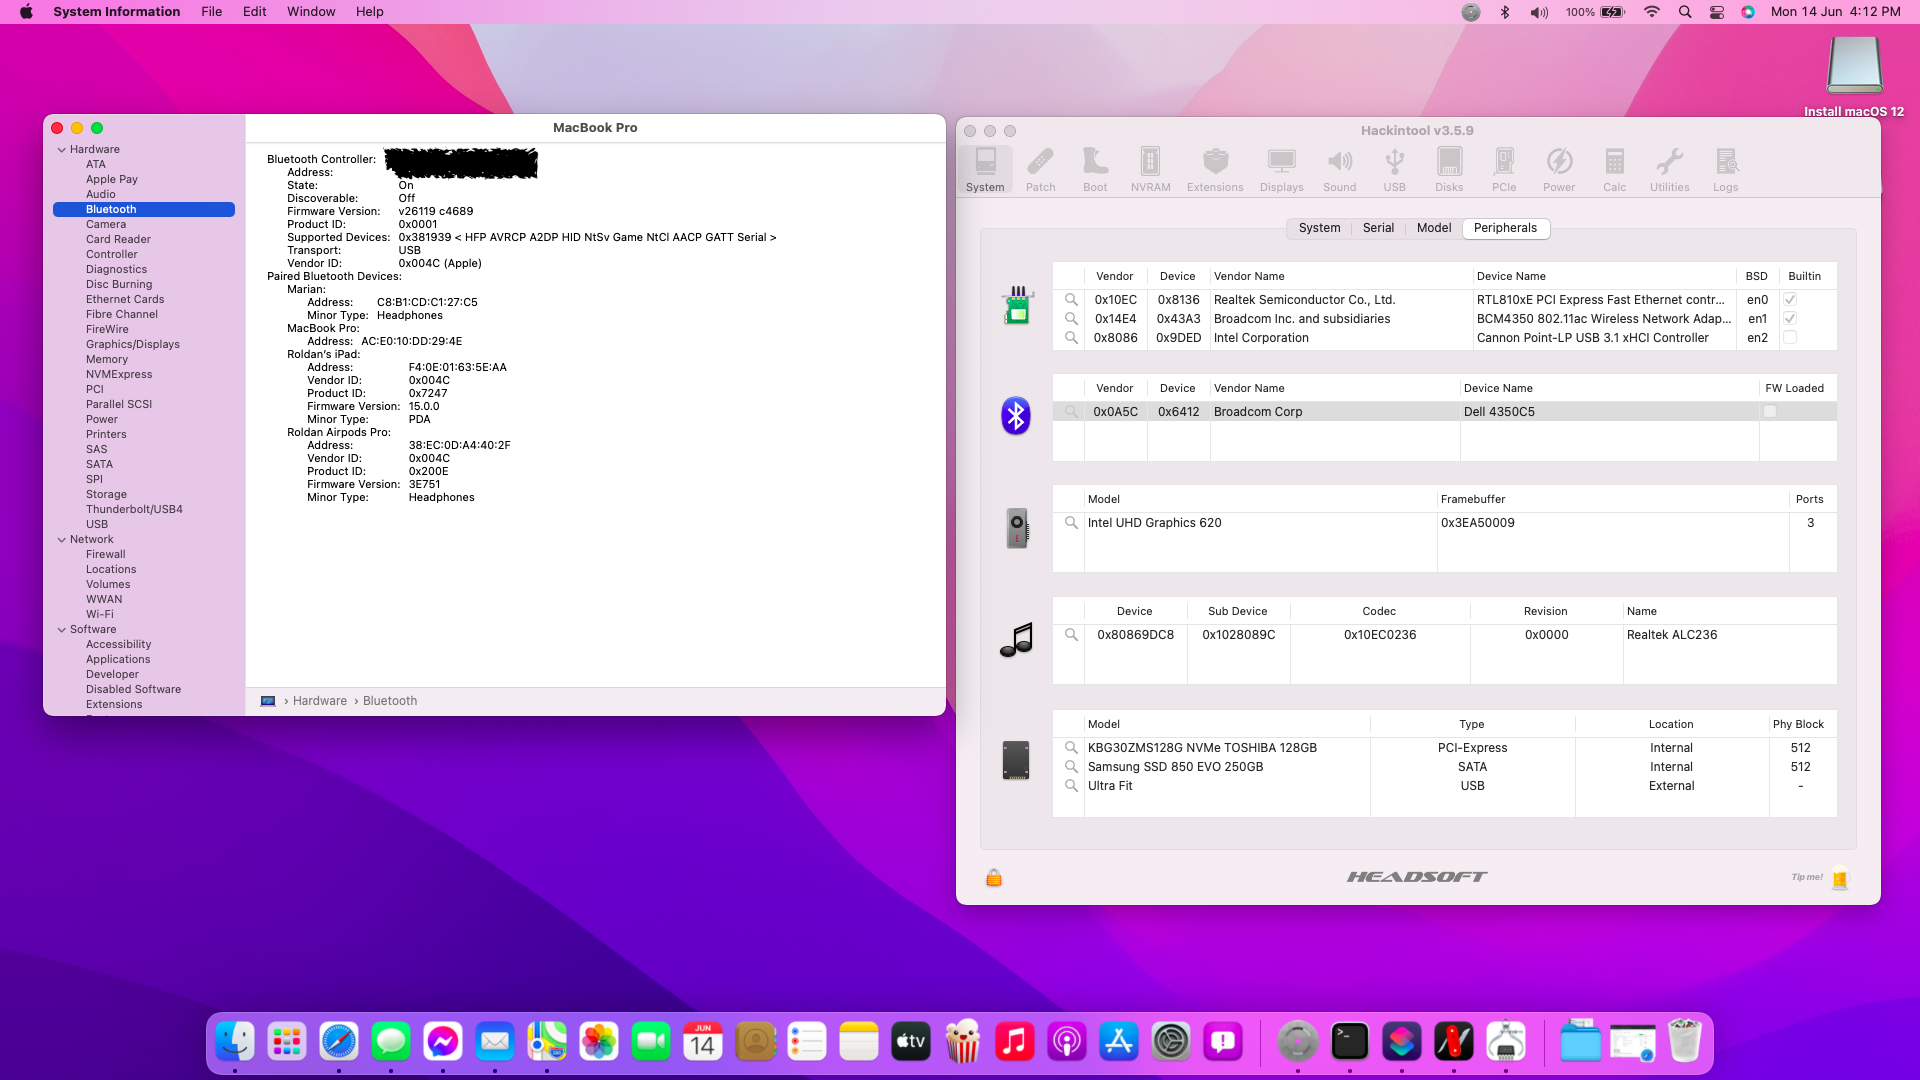
Task: Click the orange lock icon in Hackintool
Action: pos(994,877)
